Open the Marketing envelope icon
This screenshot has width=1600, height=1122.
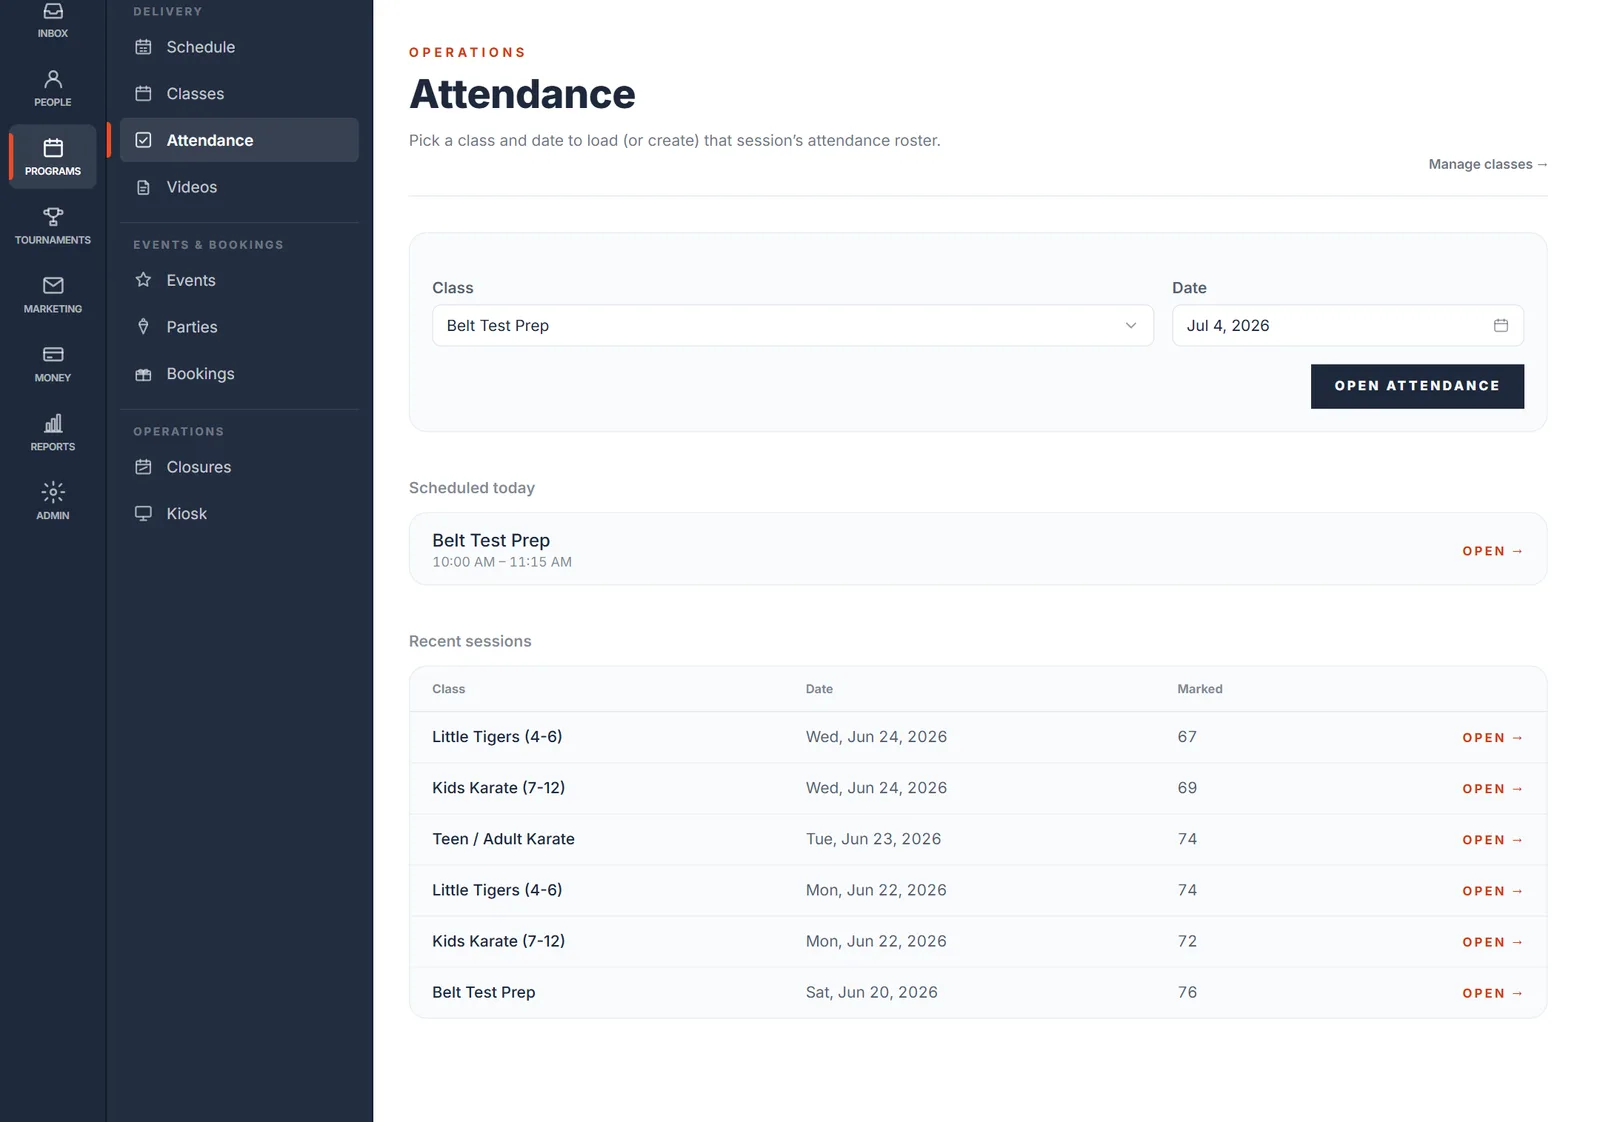[53, 286]
